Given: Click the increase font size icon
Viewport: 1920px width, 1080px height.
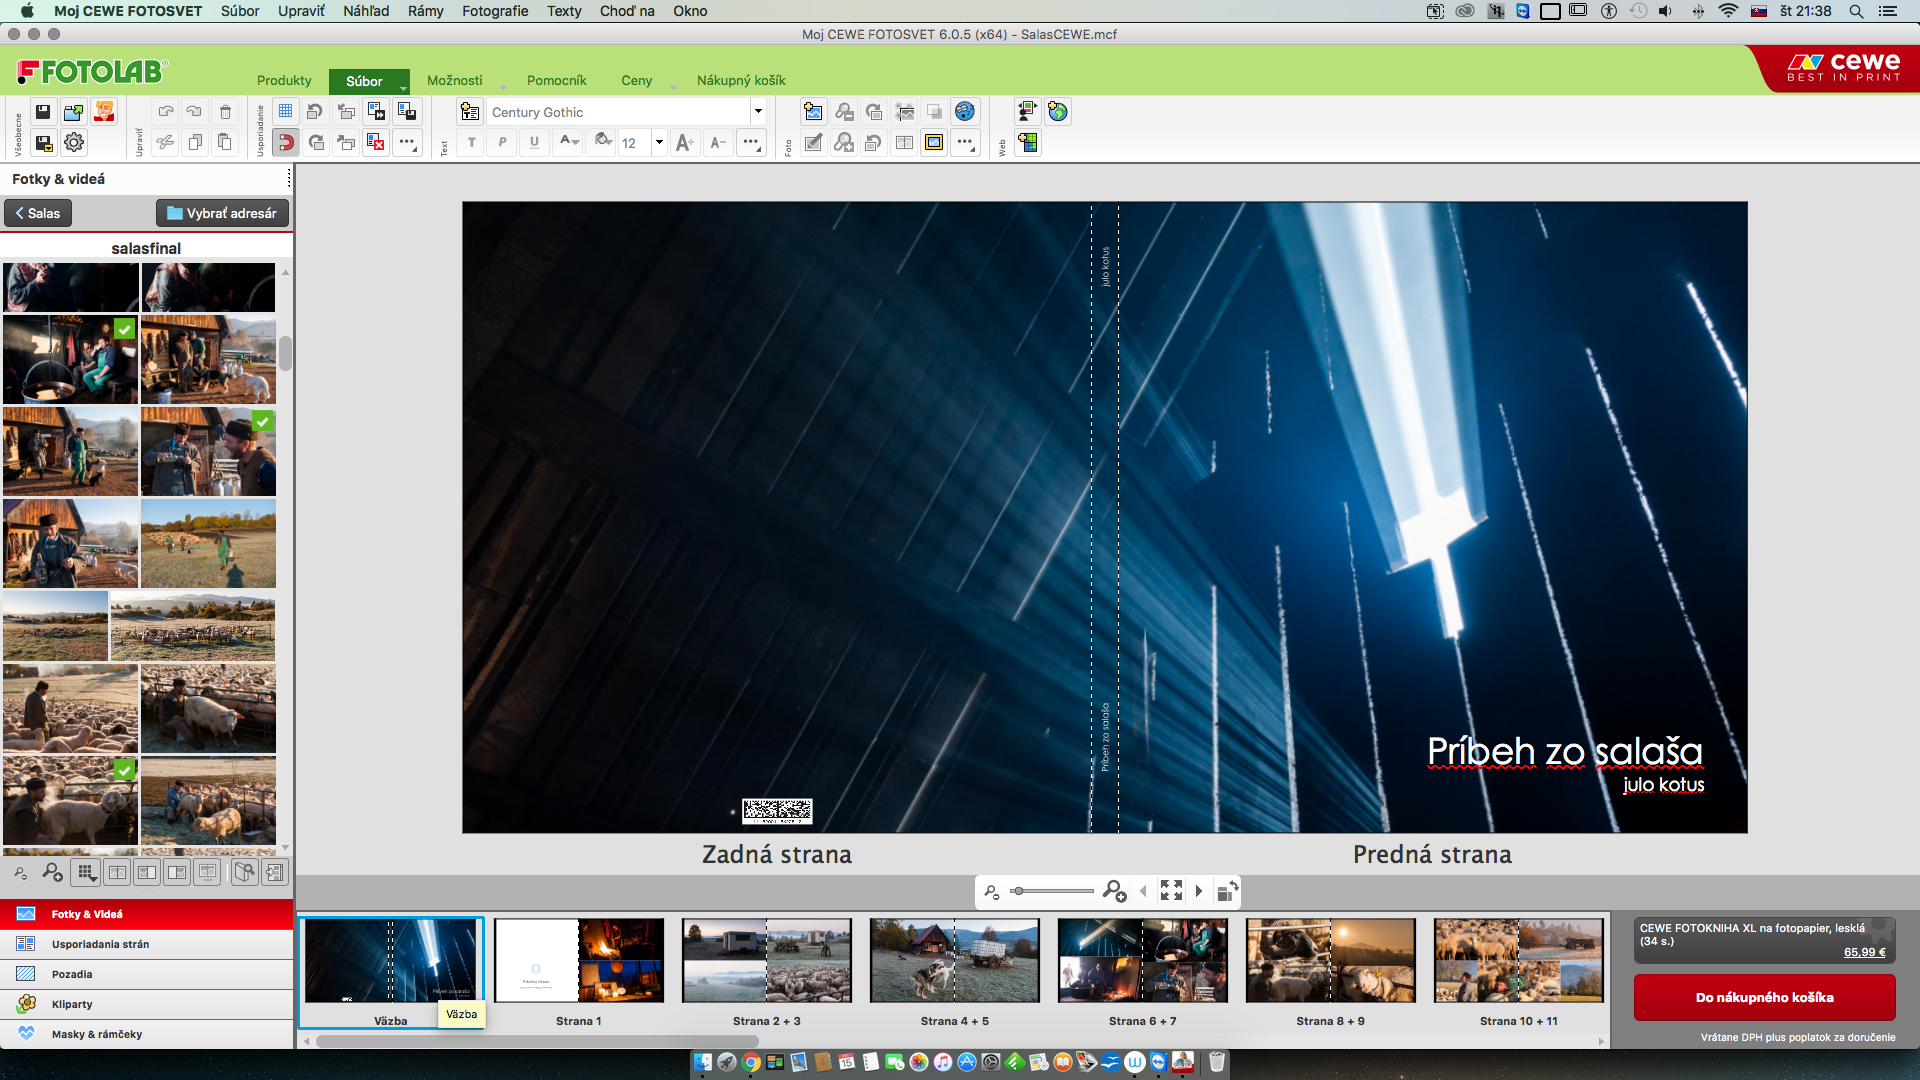Looking at the screenshot, I should (x=684, y=143).
